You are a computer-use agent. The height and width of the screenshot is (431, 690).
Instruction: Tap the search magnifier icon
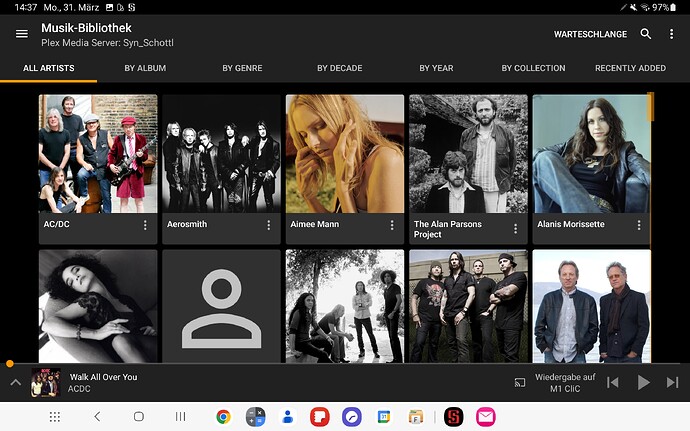click(646, 34)
